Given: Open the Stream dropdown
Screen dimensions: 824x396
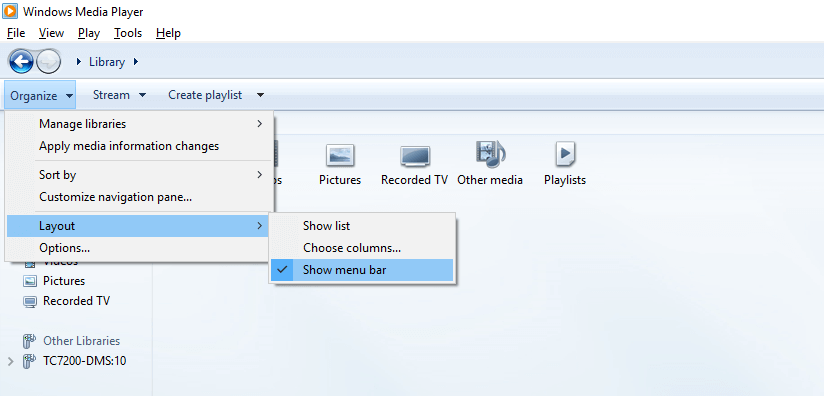Looking at the screenshot, I should tap(119, 95).
